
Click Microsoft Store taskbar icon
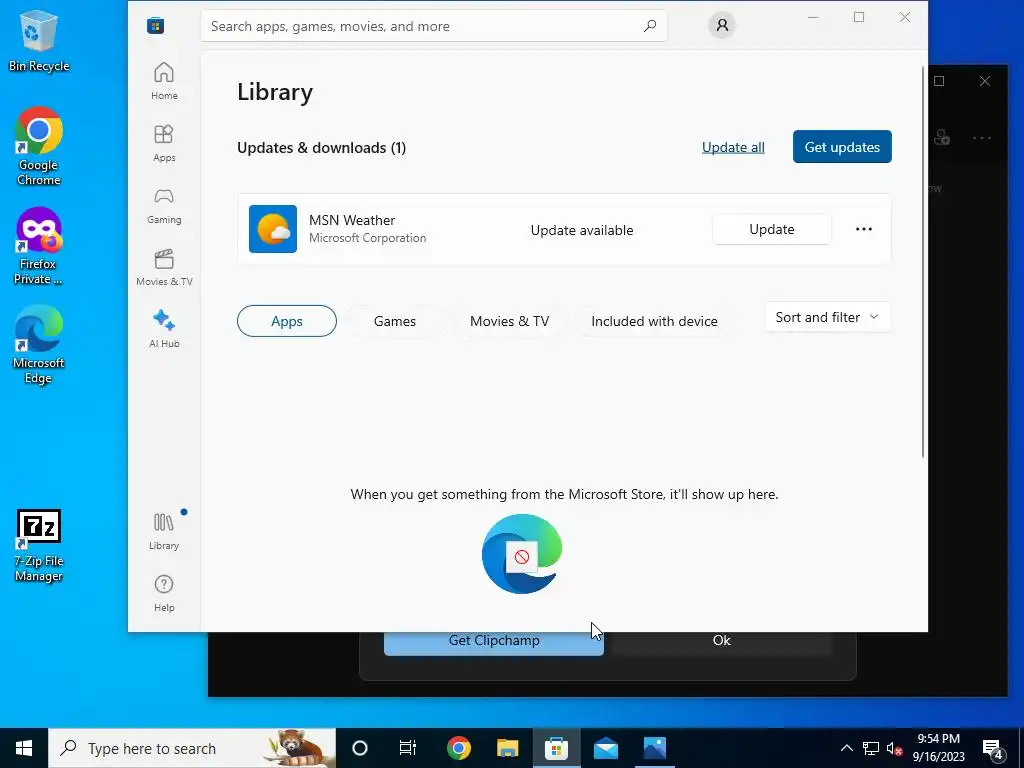coord(556,748)
